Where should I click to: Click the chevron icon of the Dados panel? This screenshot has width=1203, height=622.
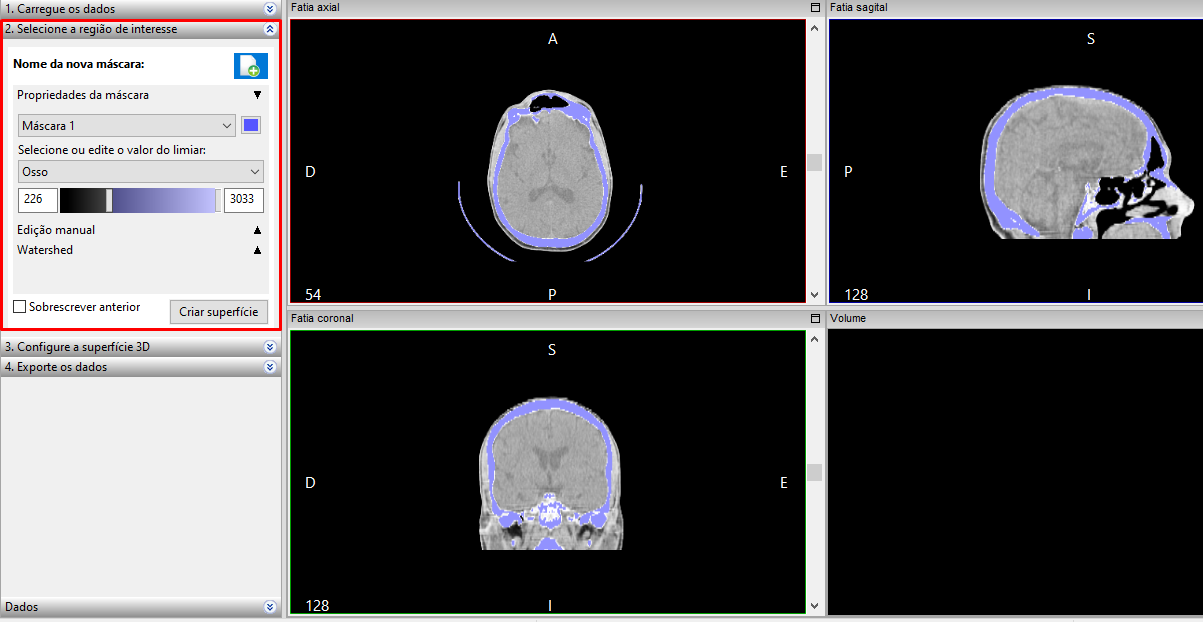coord(270,607)
